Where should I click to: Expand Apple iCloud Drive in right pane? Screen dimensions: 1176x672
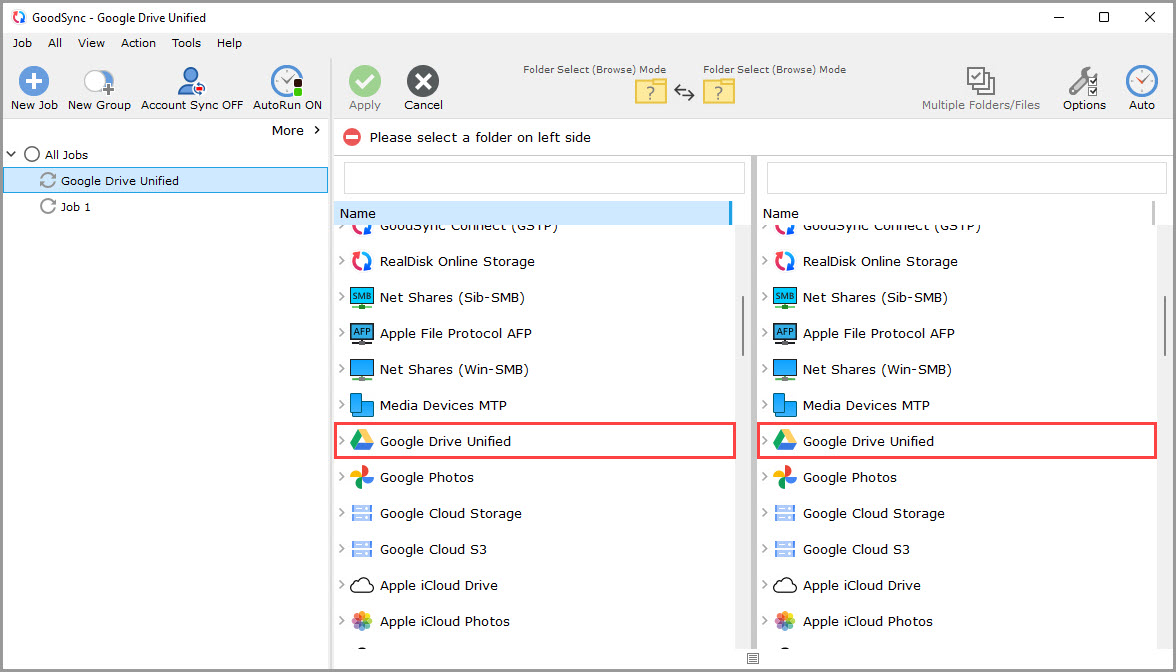[x=764, y=585]
